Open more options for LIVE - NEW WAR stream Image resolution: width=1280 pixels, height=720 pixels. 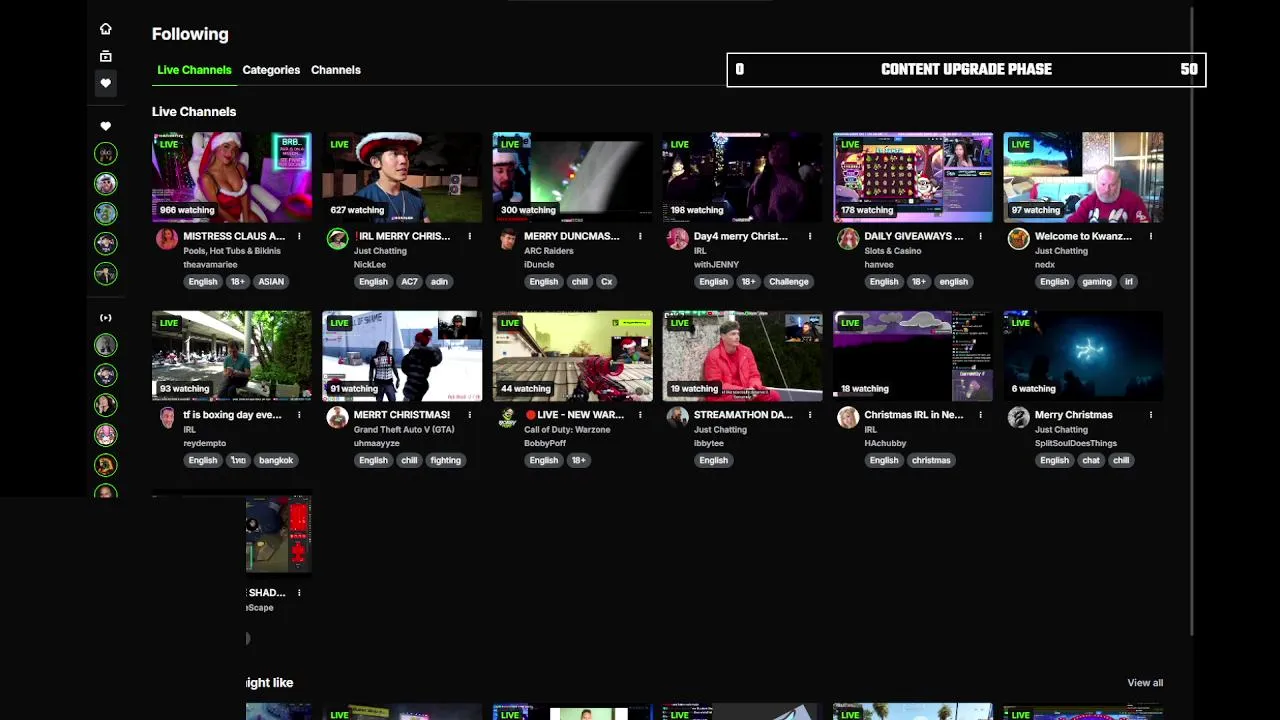pyautogui.click(x=640, y=415)
